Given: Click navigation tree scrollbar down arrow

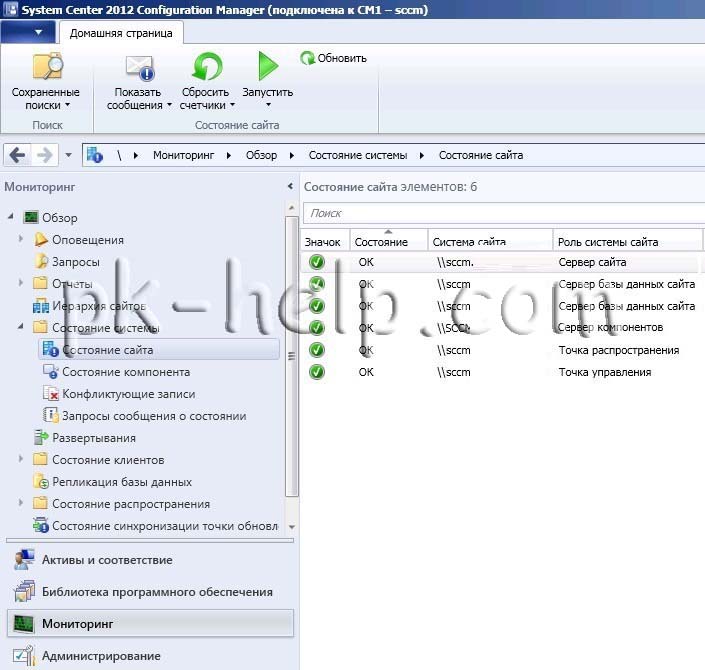Looking at the screenshot, I should click(x=292, y=527).
